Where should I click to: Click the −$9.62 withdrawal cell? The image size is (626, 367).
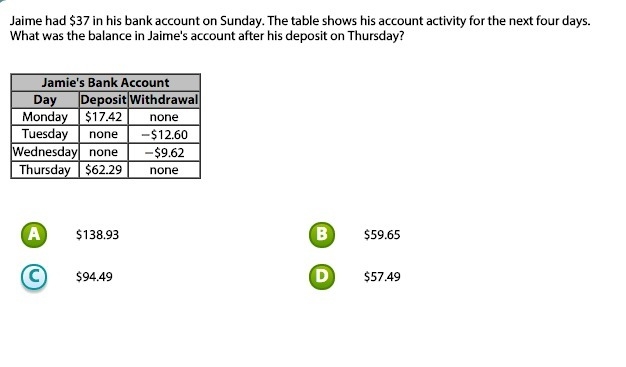[164, 153]
